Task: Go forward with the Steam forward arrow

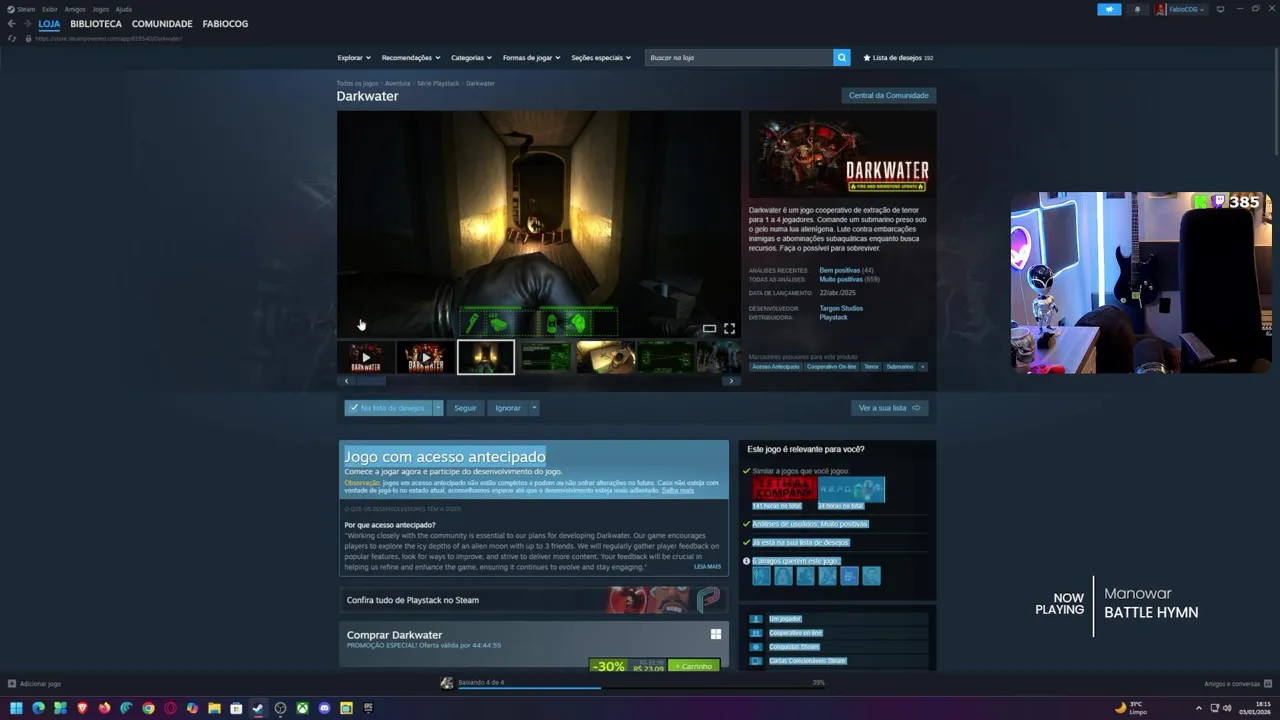Action: coord(26,24)
